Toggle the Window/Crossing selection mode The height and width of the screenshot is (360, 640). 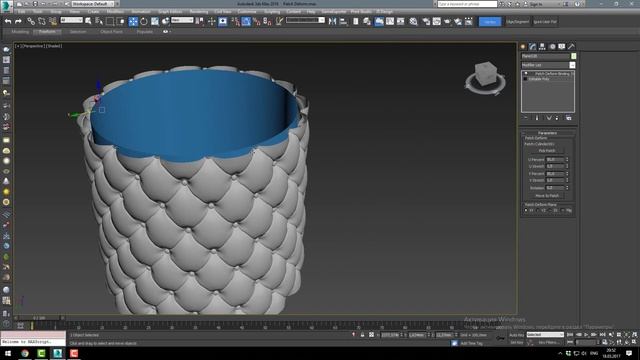click(121, 21)
